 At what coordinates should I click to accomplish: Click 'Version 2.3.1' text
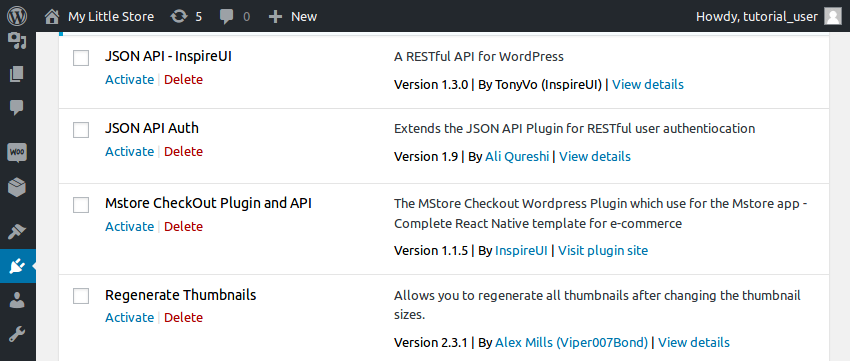point(431,343)
